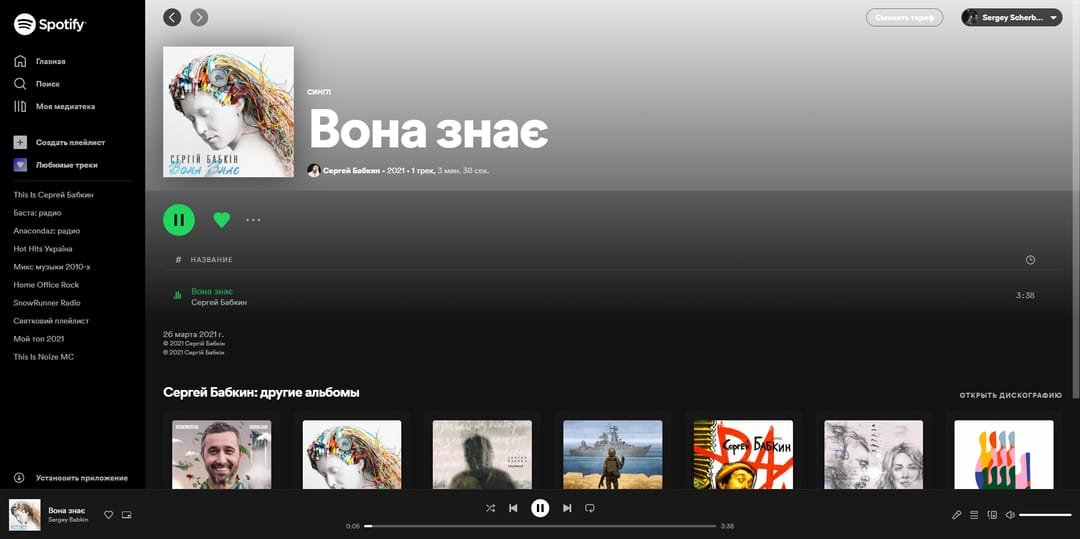1080x539 pixels.
Task: Click the 26 марта 2021 г. release date
Action: tap(194, 335)
